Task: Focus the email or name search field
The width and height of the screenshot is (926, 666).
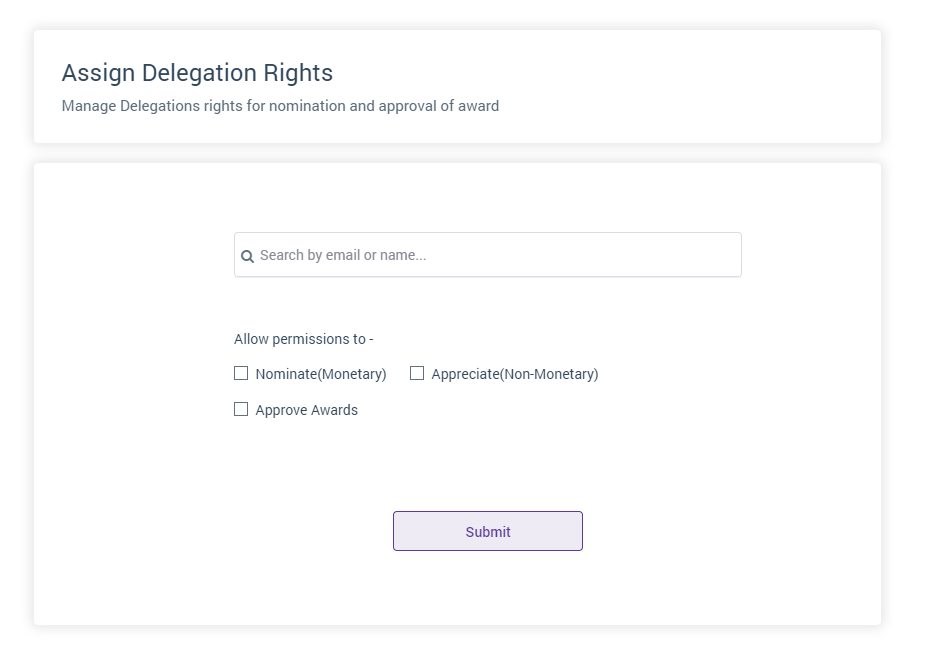Action: (x=488, y=254)
